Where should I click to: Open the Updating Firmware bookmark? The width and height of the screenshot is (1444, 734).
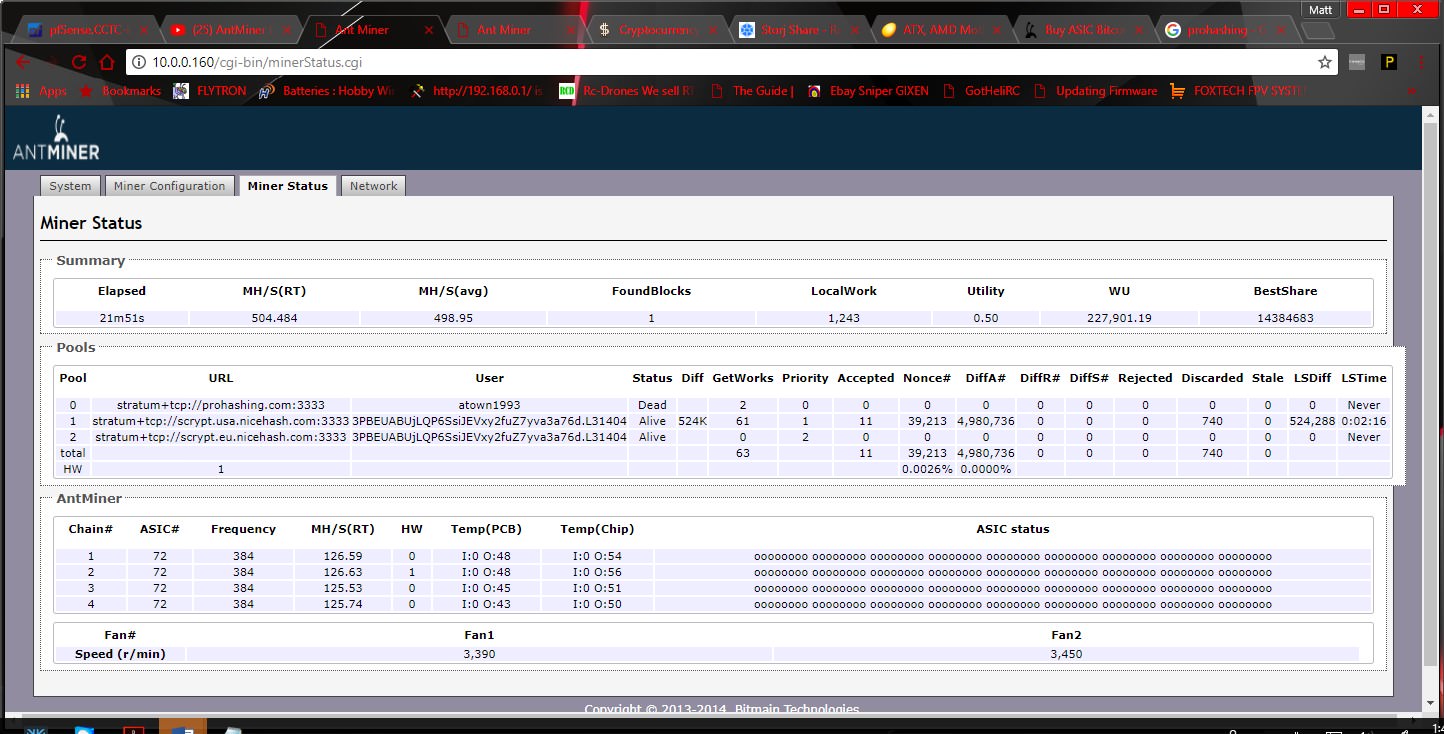[x=1095, y=91]
